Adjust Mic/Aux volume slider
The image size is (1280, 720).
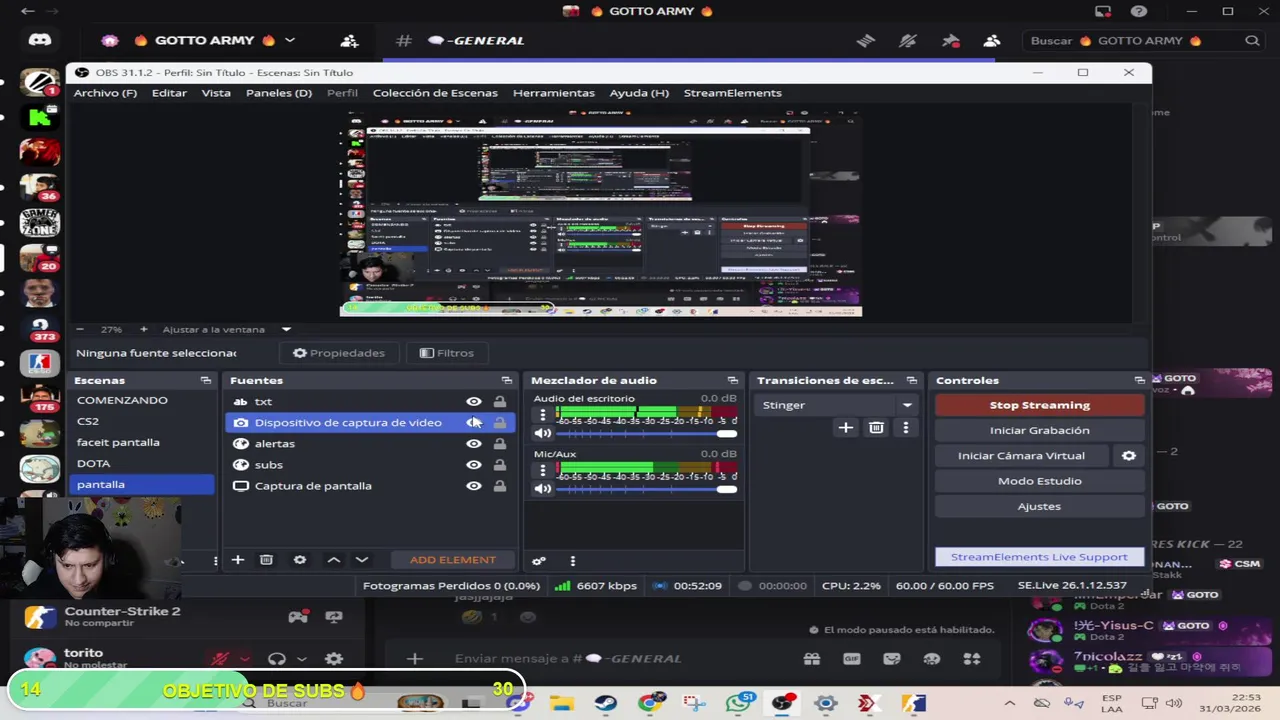tap(647, 489)
